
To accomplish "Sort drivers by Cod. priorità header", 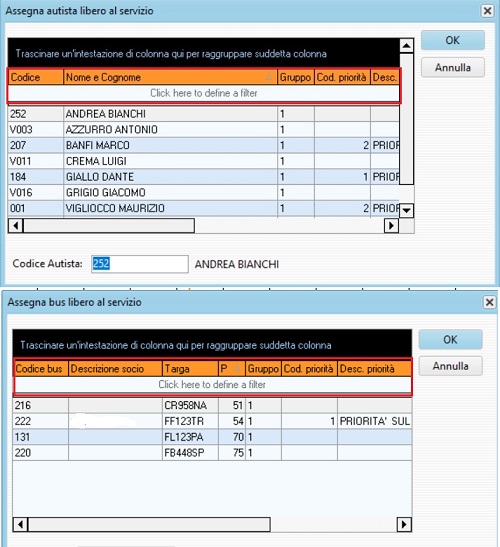I will click(342, 77).
